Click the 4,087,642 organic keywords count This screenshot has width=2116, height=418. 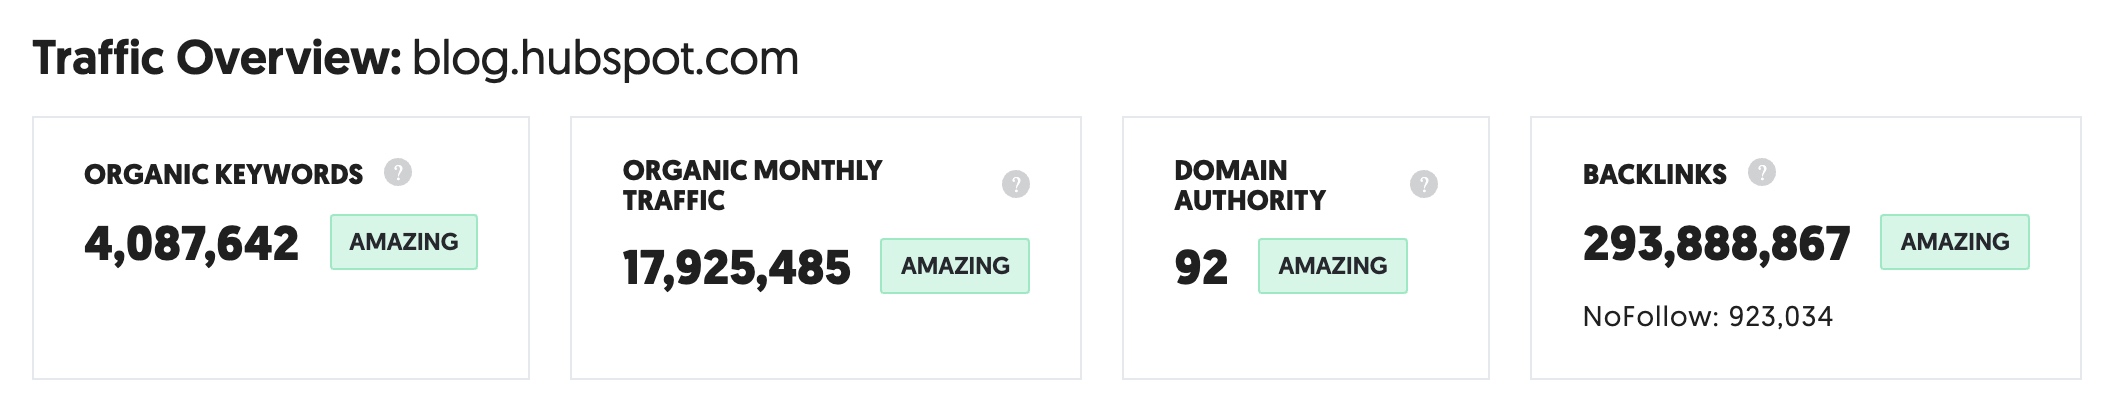(x=192, y=245)
